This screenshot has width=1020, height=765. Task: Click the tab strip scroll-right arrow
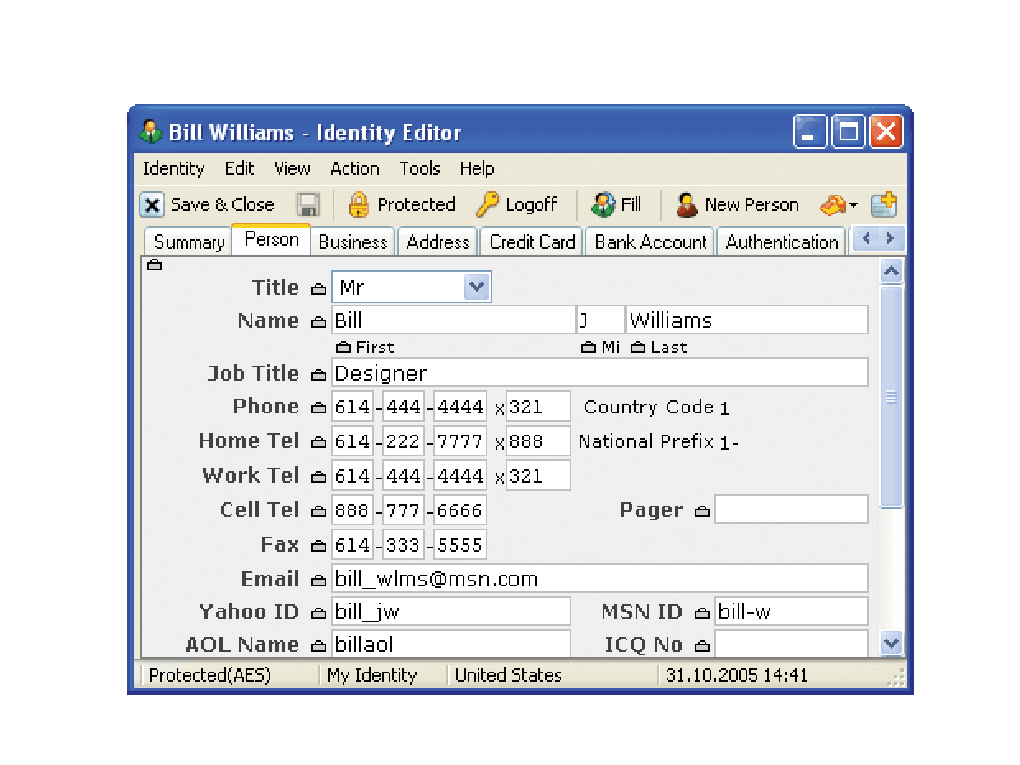[x=890, y=239]
